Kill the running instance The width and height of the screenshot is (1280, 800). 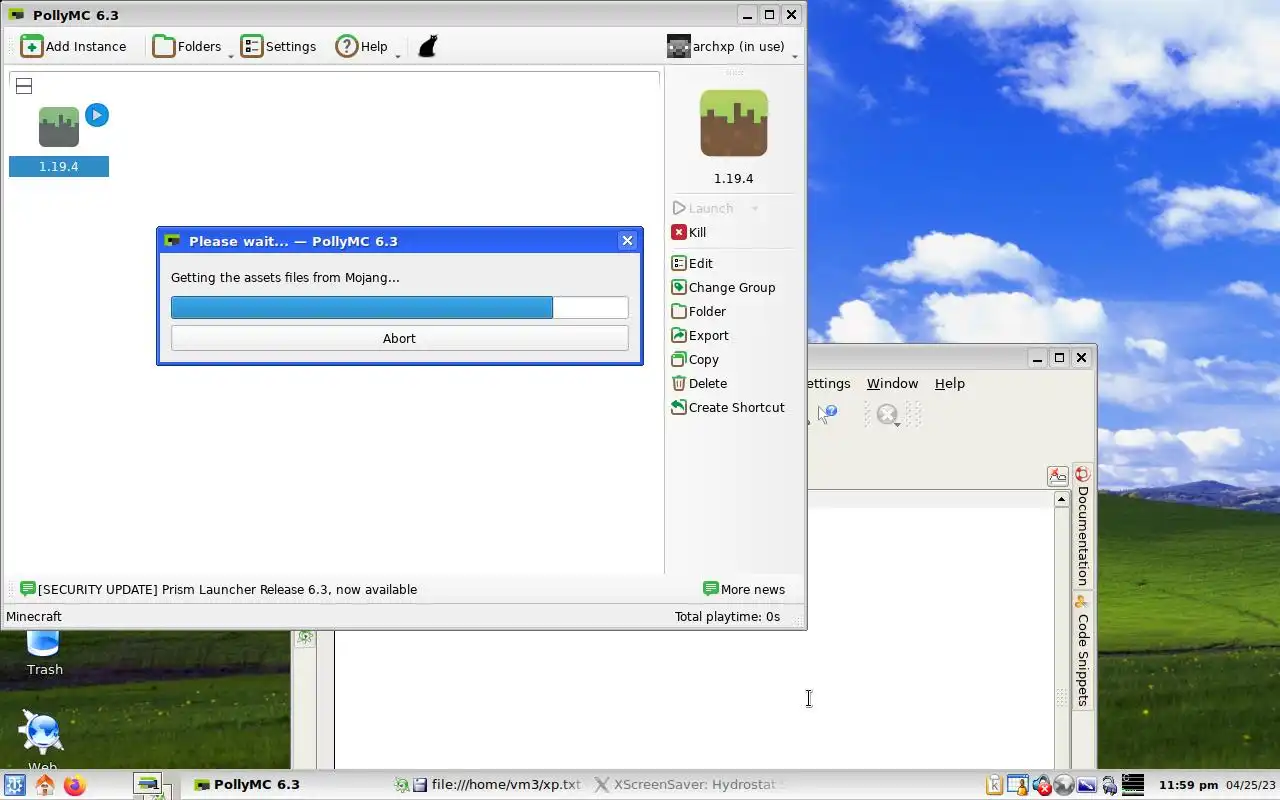(x=689, y=232)
